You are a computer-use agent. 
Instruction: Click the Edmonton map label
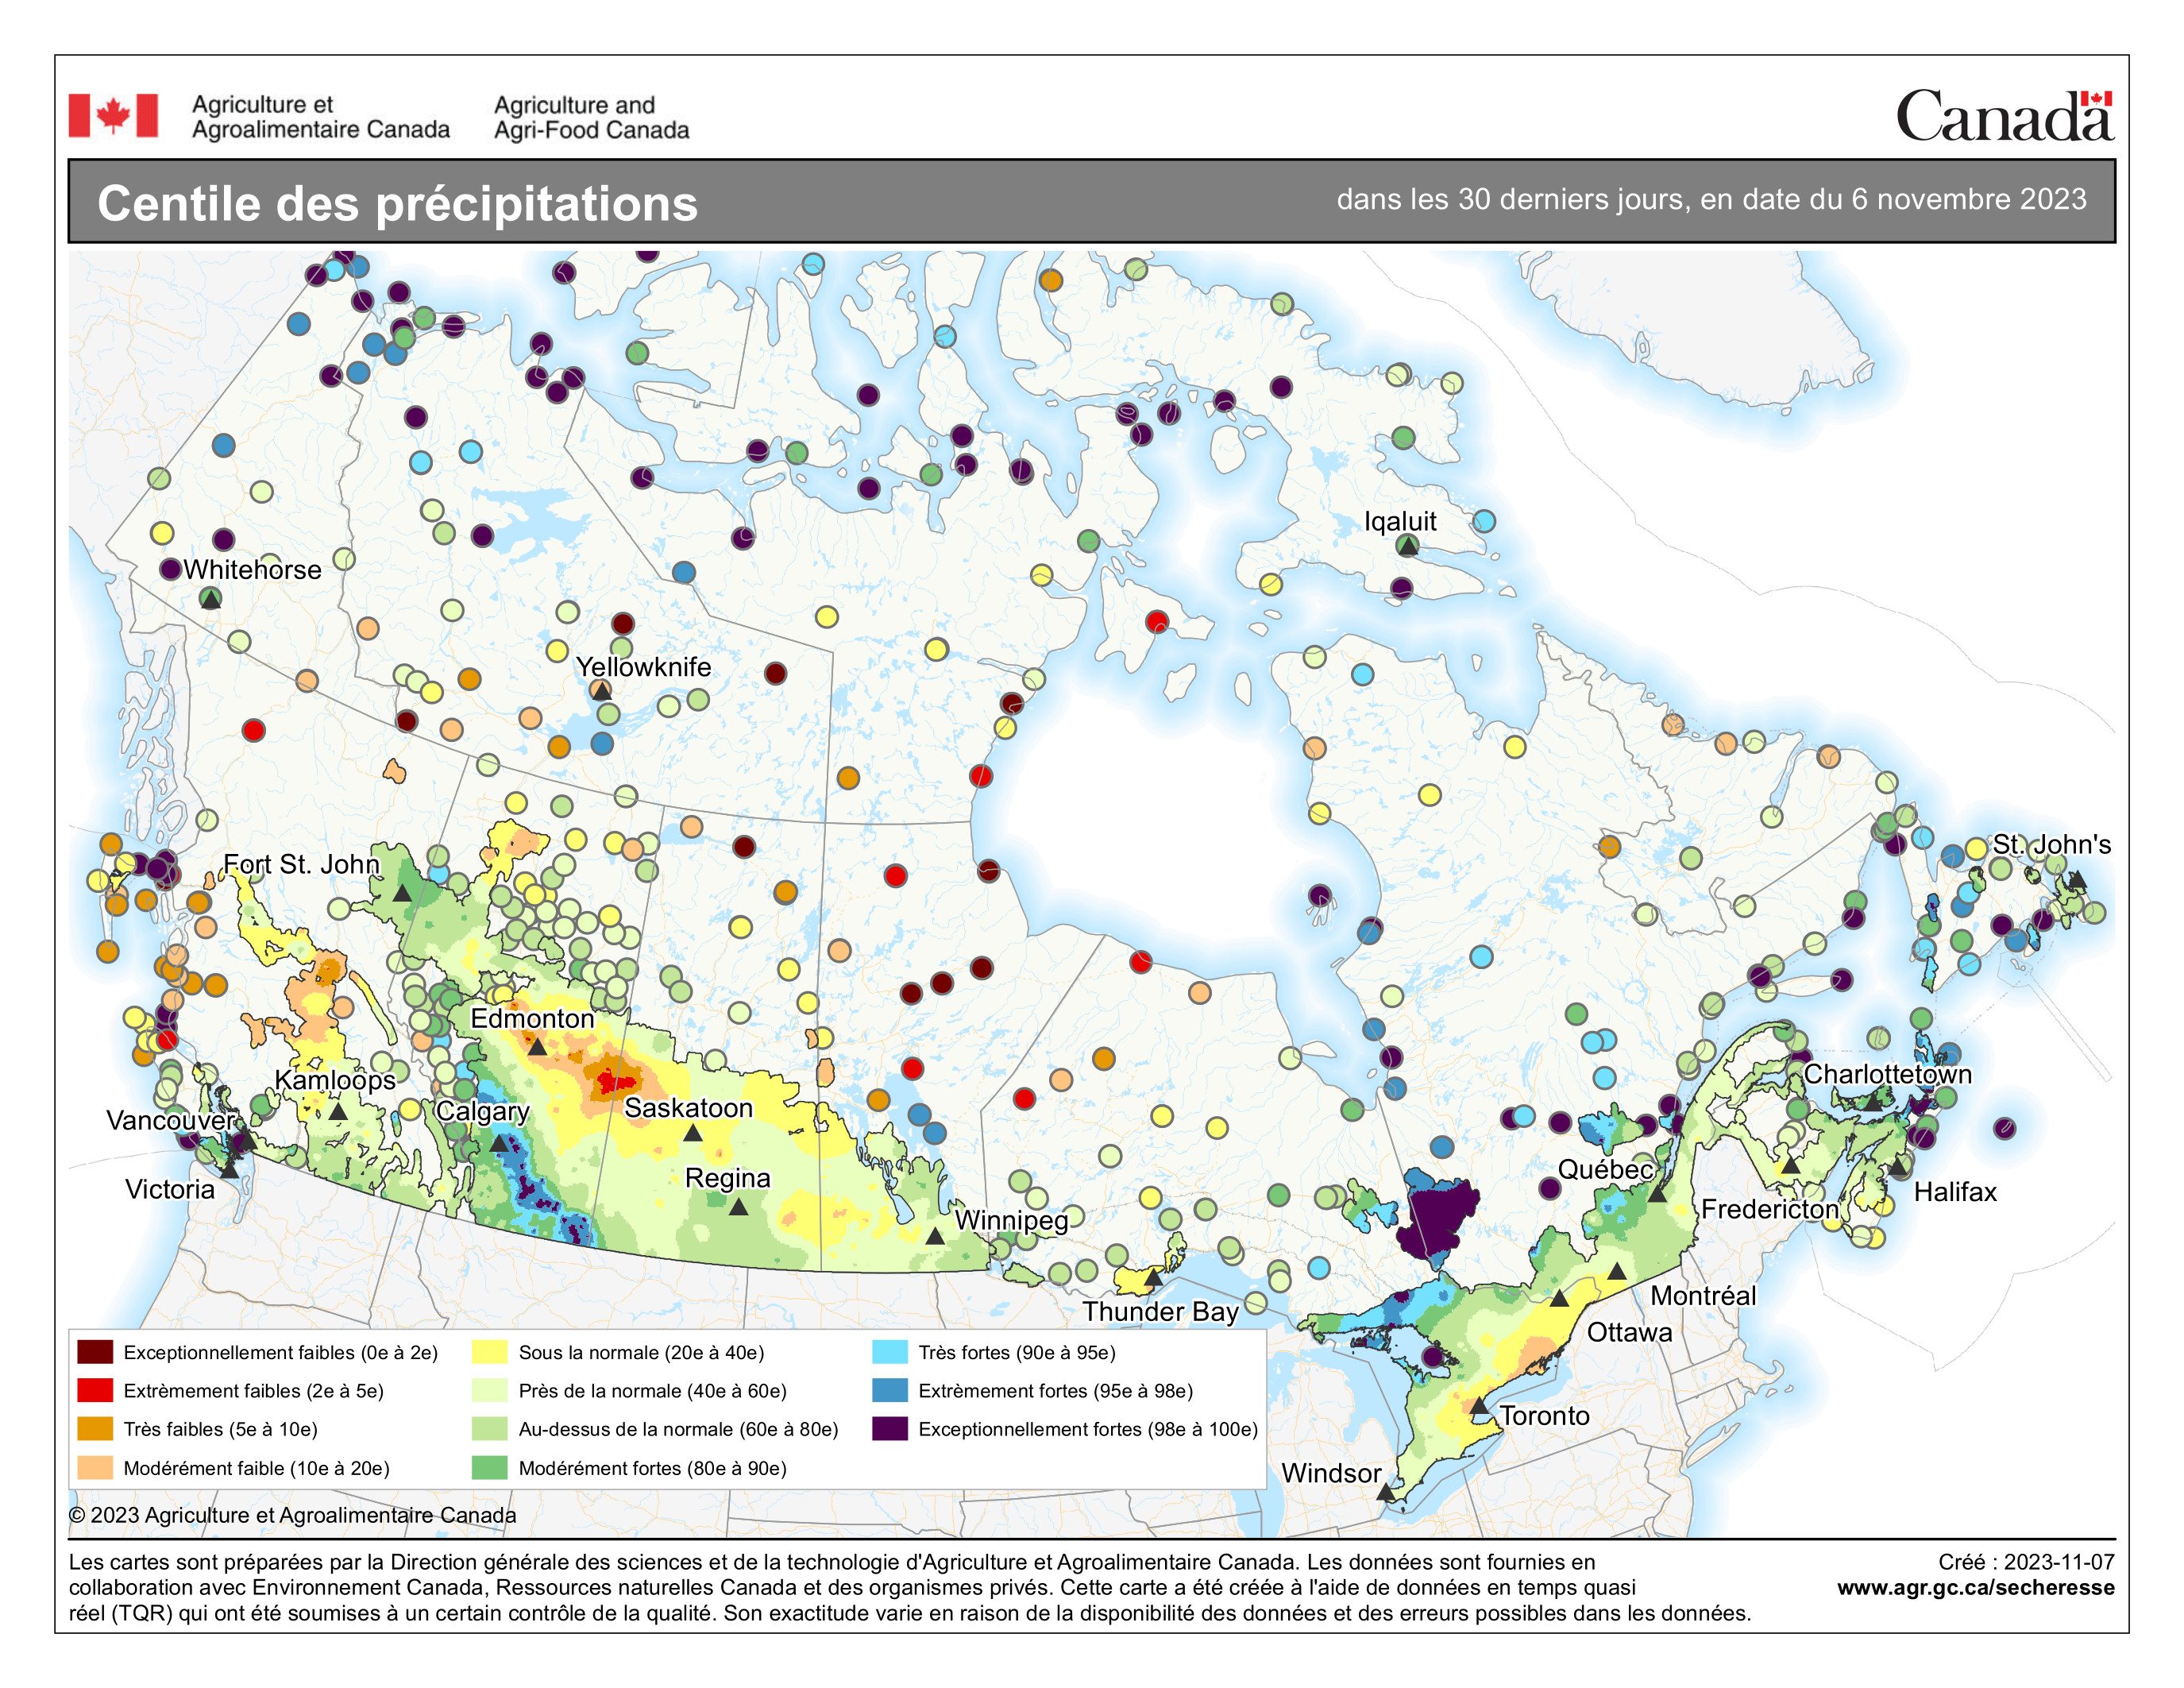[532, 1018]
